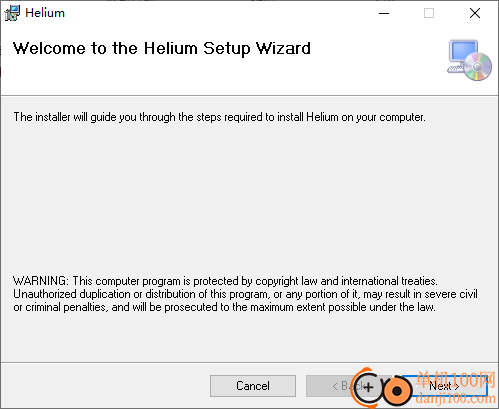The image size is (499, 409).
Task: Click the computer monitor graphic in header
Action: pos(463,55)
